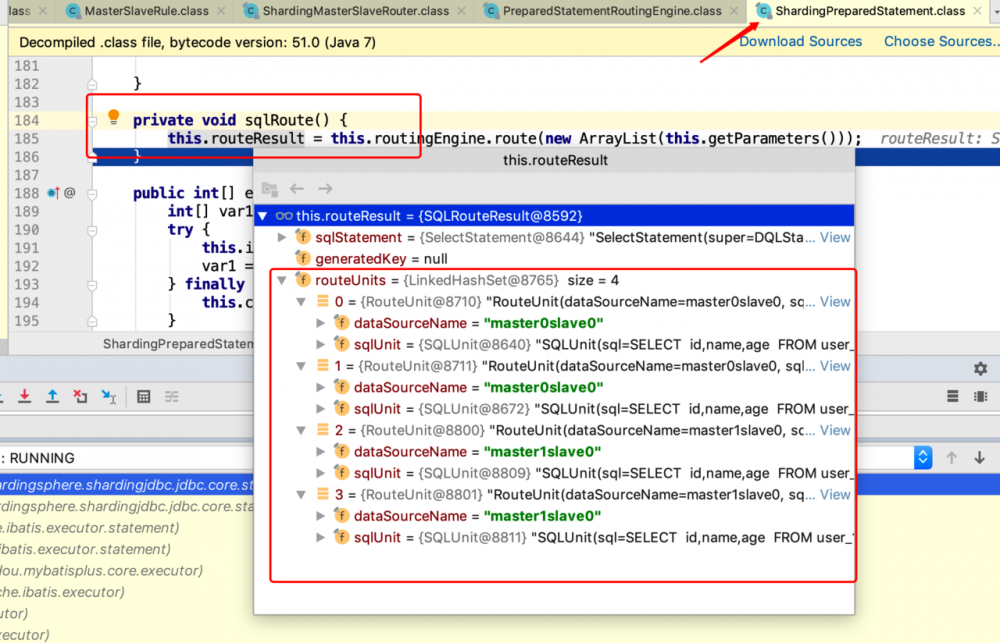This screenshot has height=643, width=1000.
Task: Click View link for sqlStatement value
Action: tap(835, 237)
